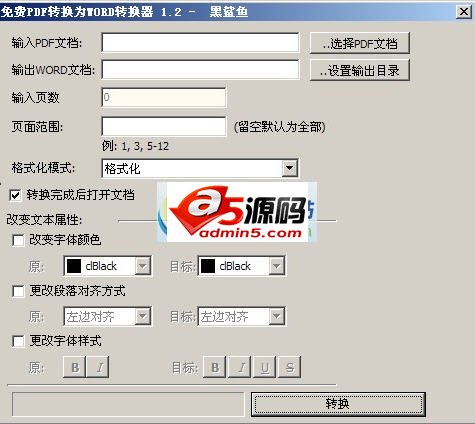
Task: Toggle source Bold style button
Action: 75,367
